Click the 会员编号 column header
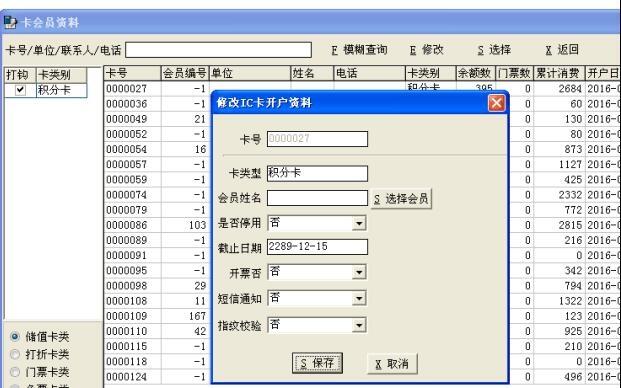The height and width of the screenshot is (388, 621). pyautogui.click(x=185, y=73)
